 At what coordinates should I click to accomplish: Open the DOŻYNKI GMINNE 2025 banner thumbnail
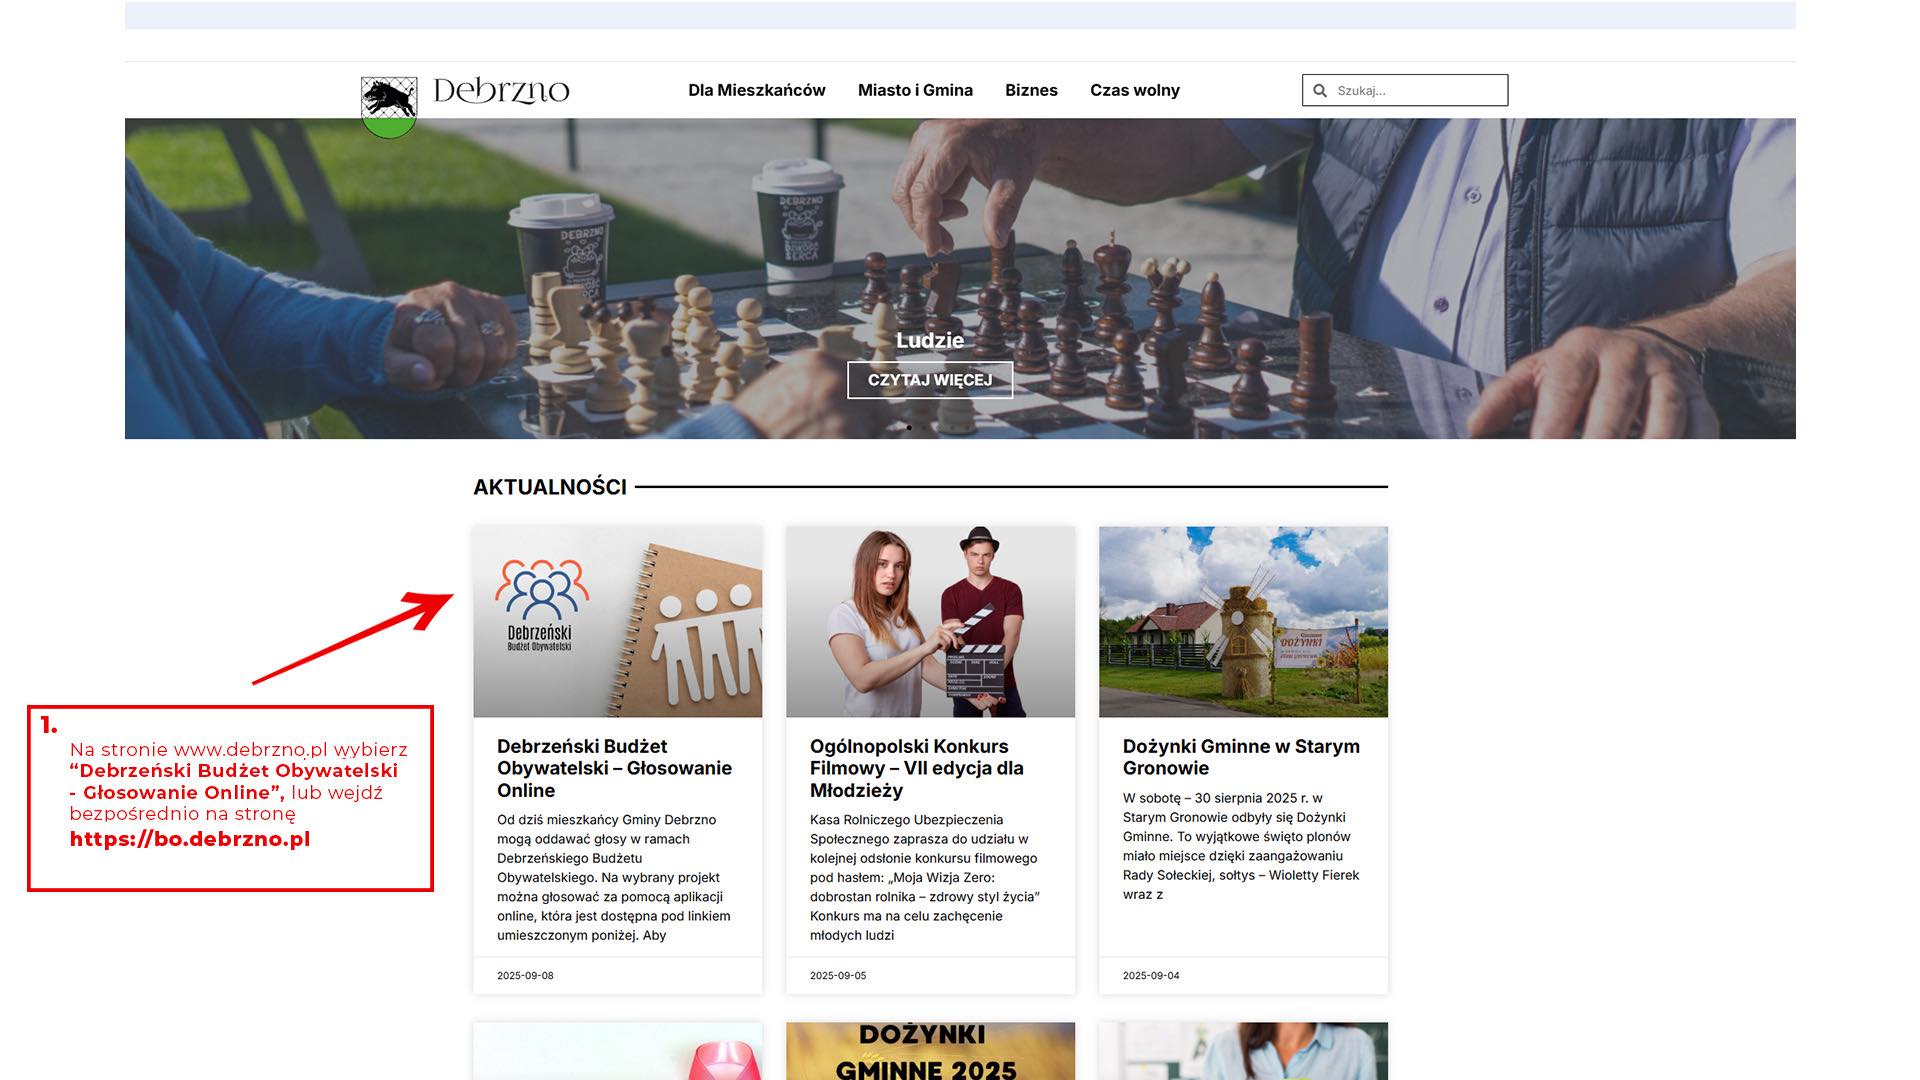(930, 1050)
